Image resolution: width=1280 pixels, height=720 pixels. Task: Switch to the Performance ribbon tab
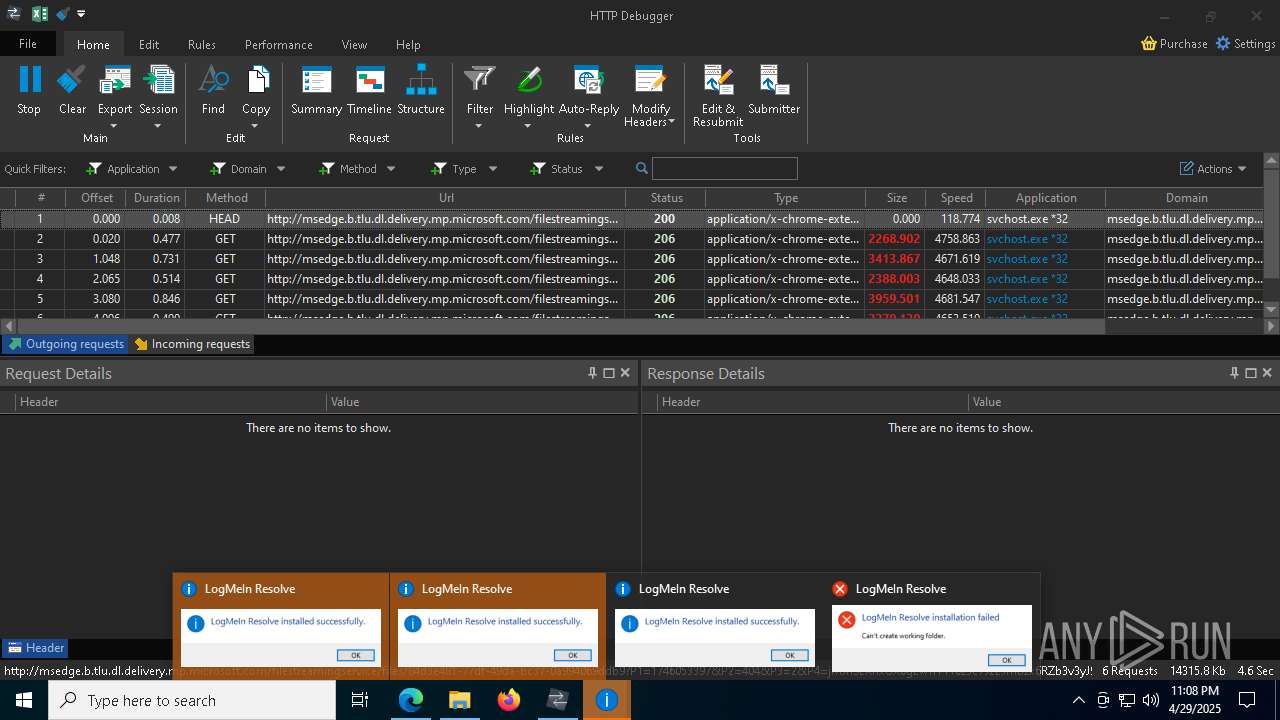click(279, 44)
